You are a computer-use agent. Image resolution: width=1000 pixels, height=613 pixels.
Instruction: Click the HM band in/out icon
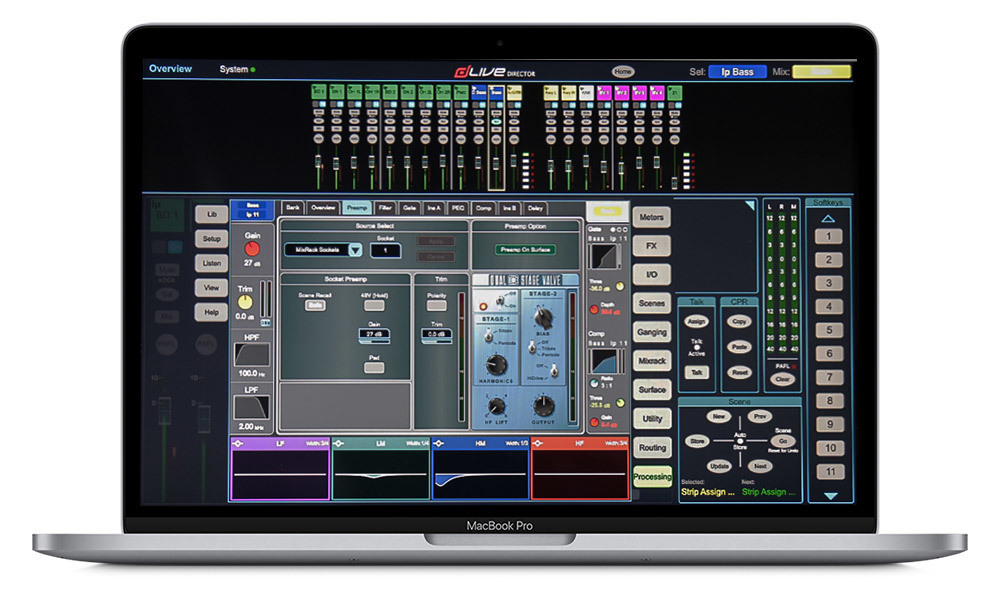439,443
